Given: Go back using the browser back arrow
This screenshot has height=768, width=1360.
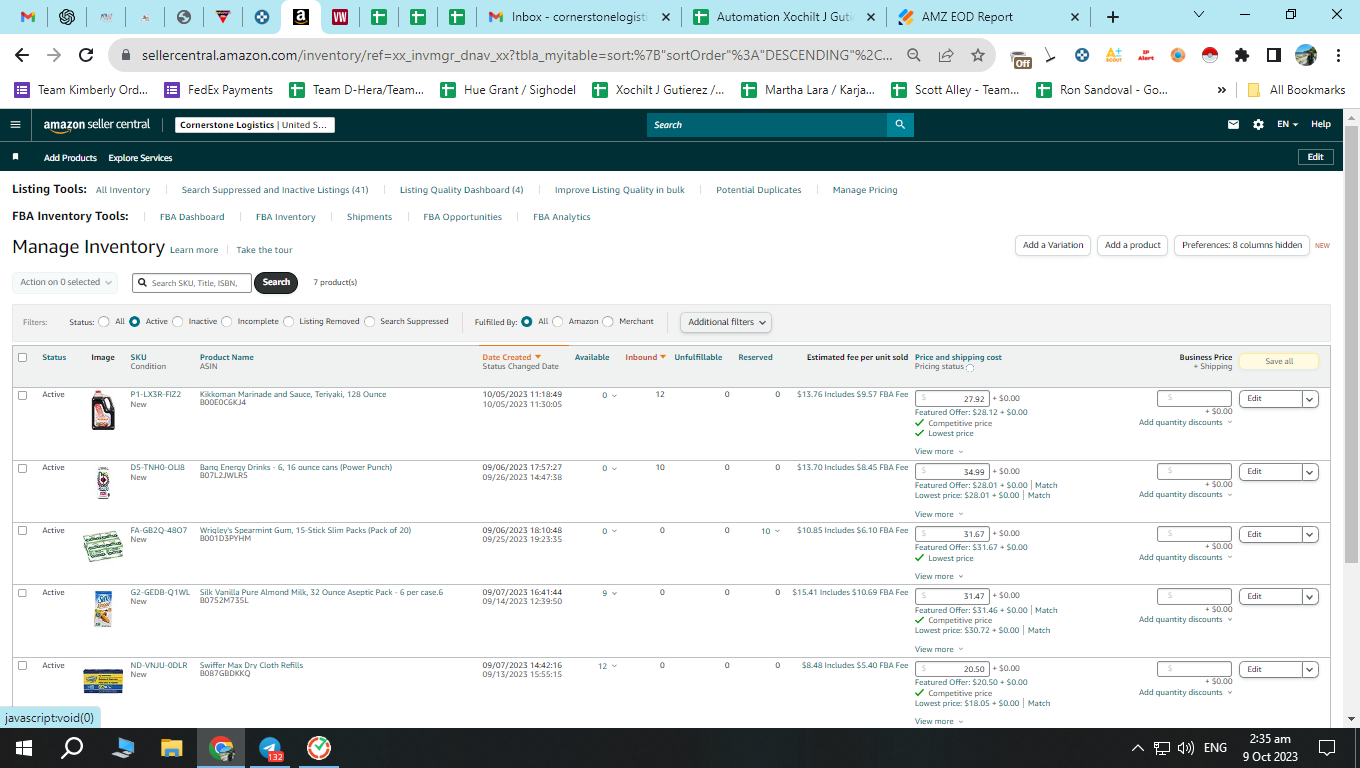Looking at the screenshot, I should pyautogui.click(x=22, y=56).
